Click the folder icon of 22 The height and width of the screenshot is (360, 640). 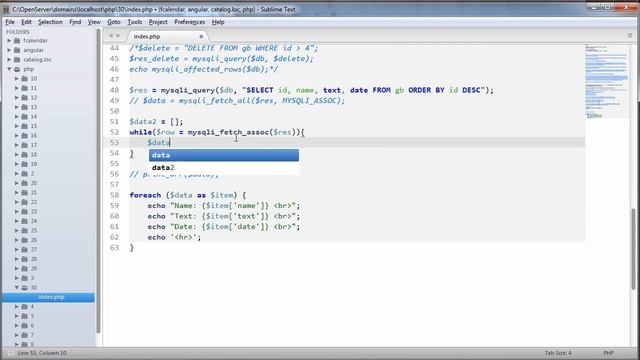(x=24, y=202)
